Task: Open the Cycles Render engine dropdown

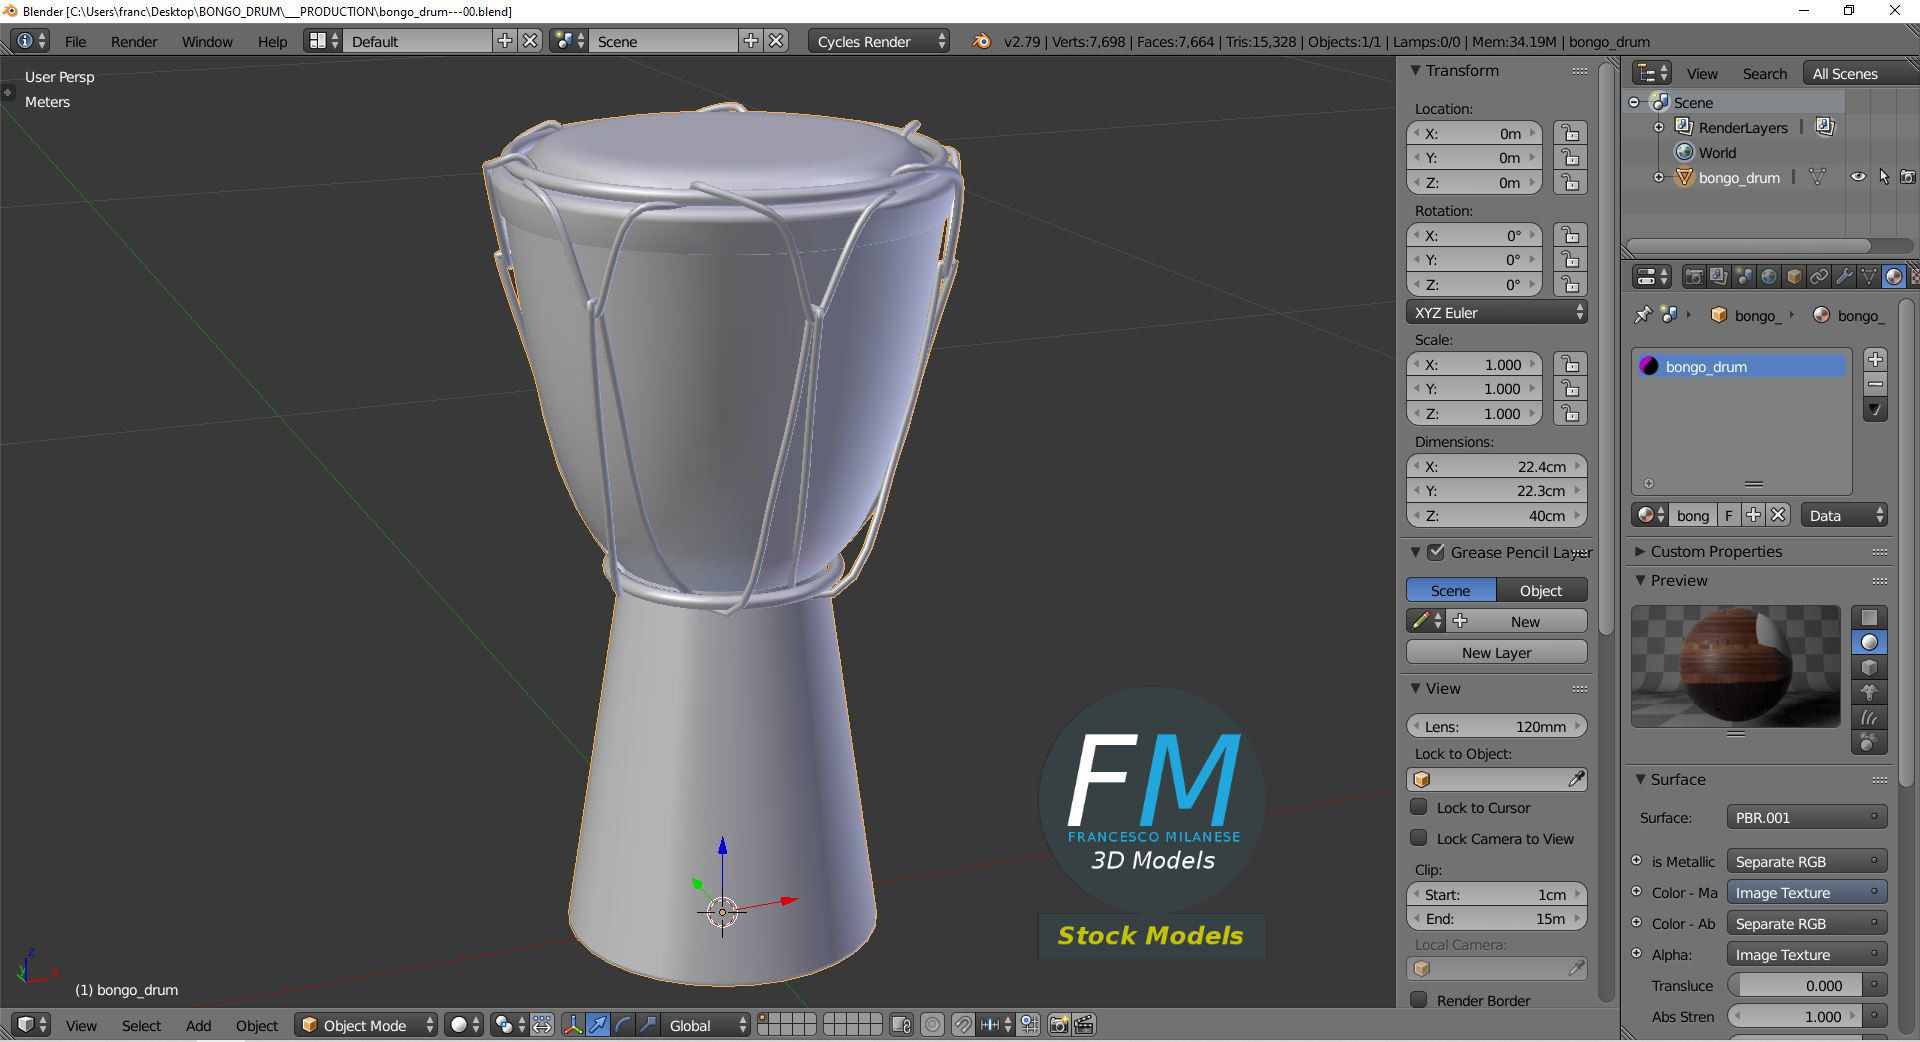Action: 879,41
